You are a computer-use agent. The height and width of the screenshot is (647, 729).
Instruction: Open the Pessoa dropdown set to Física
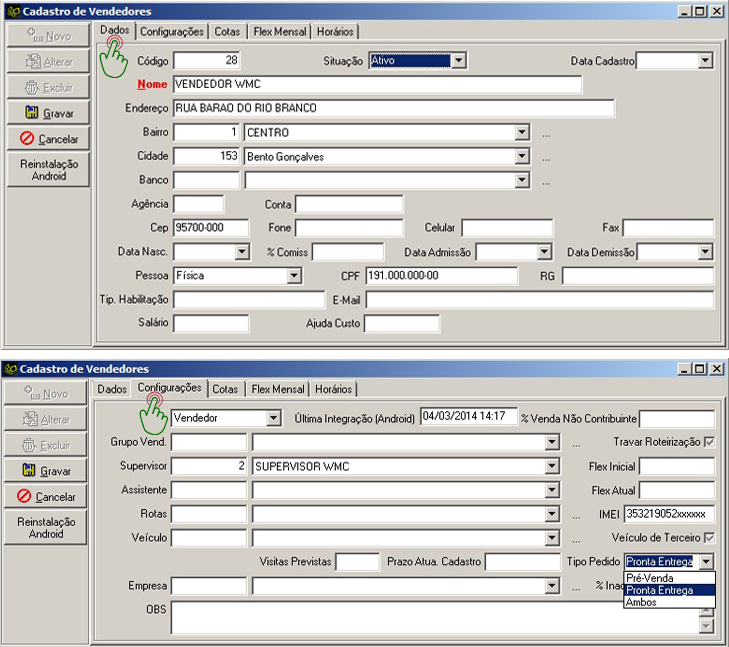294,276
